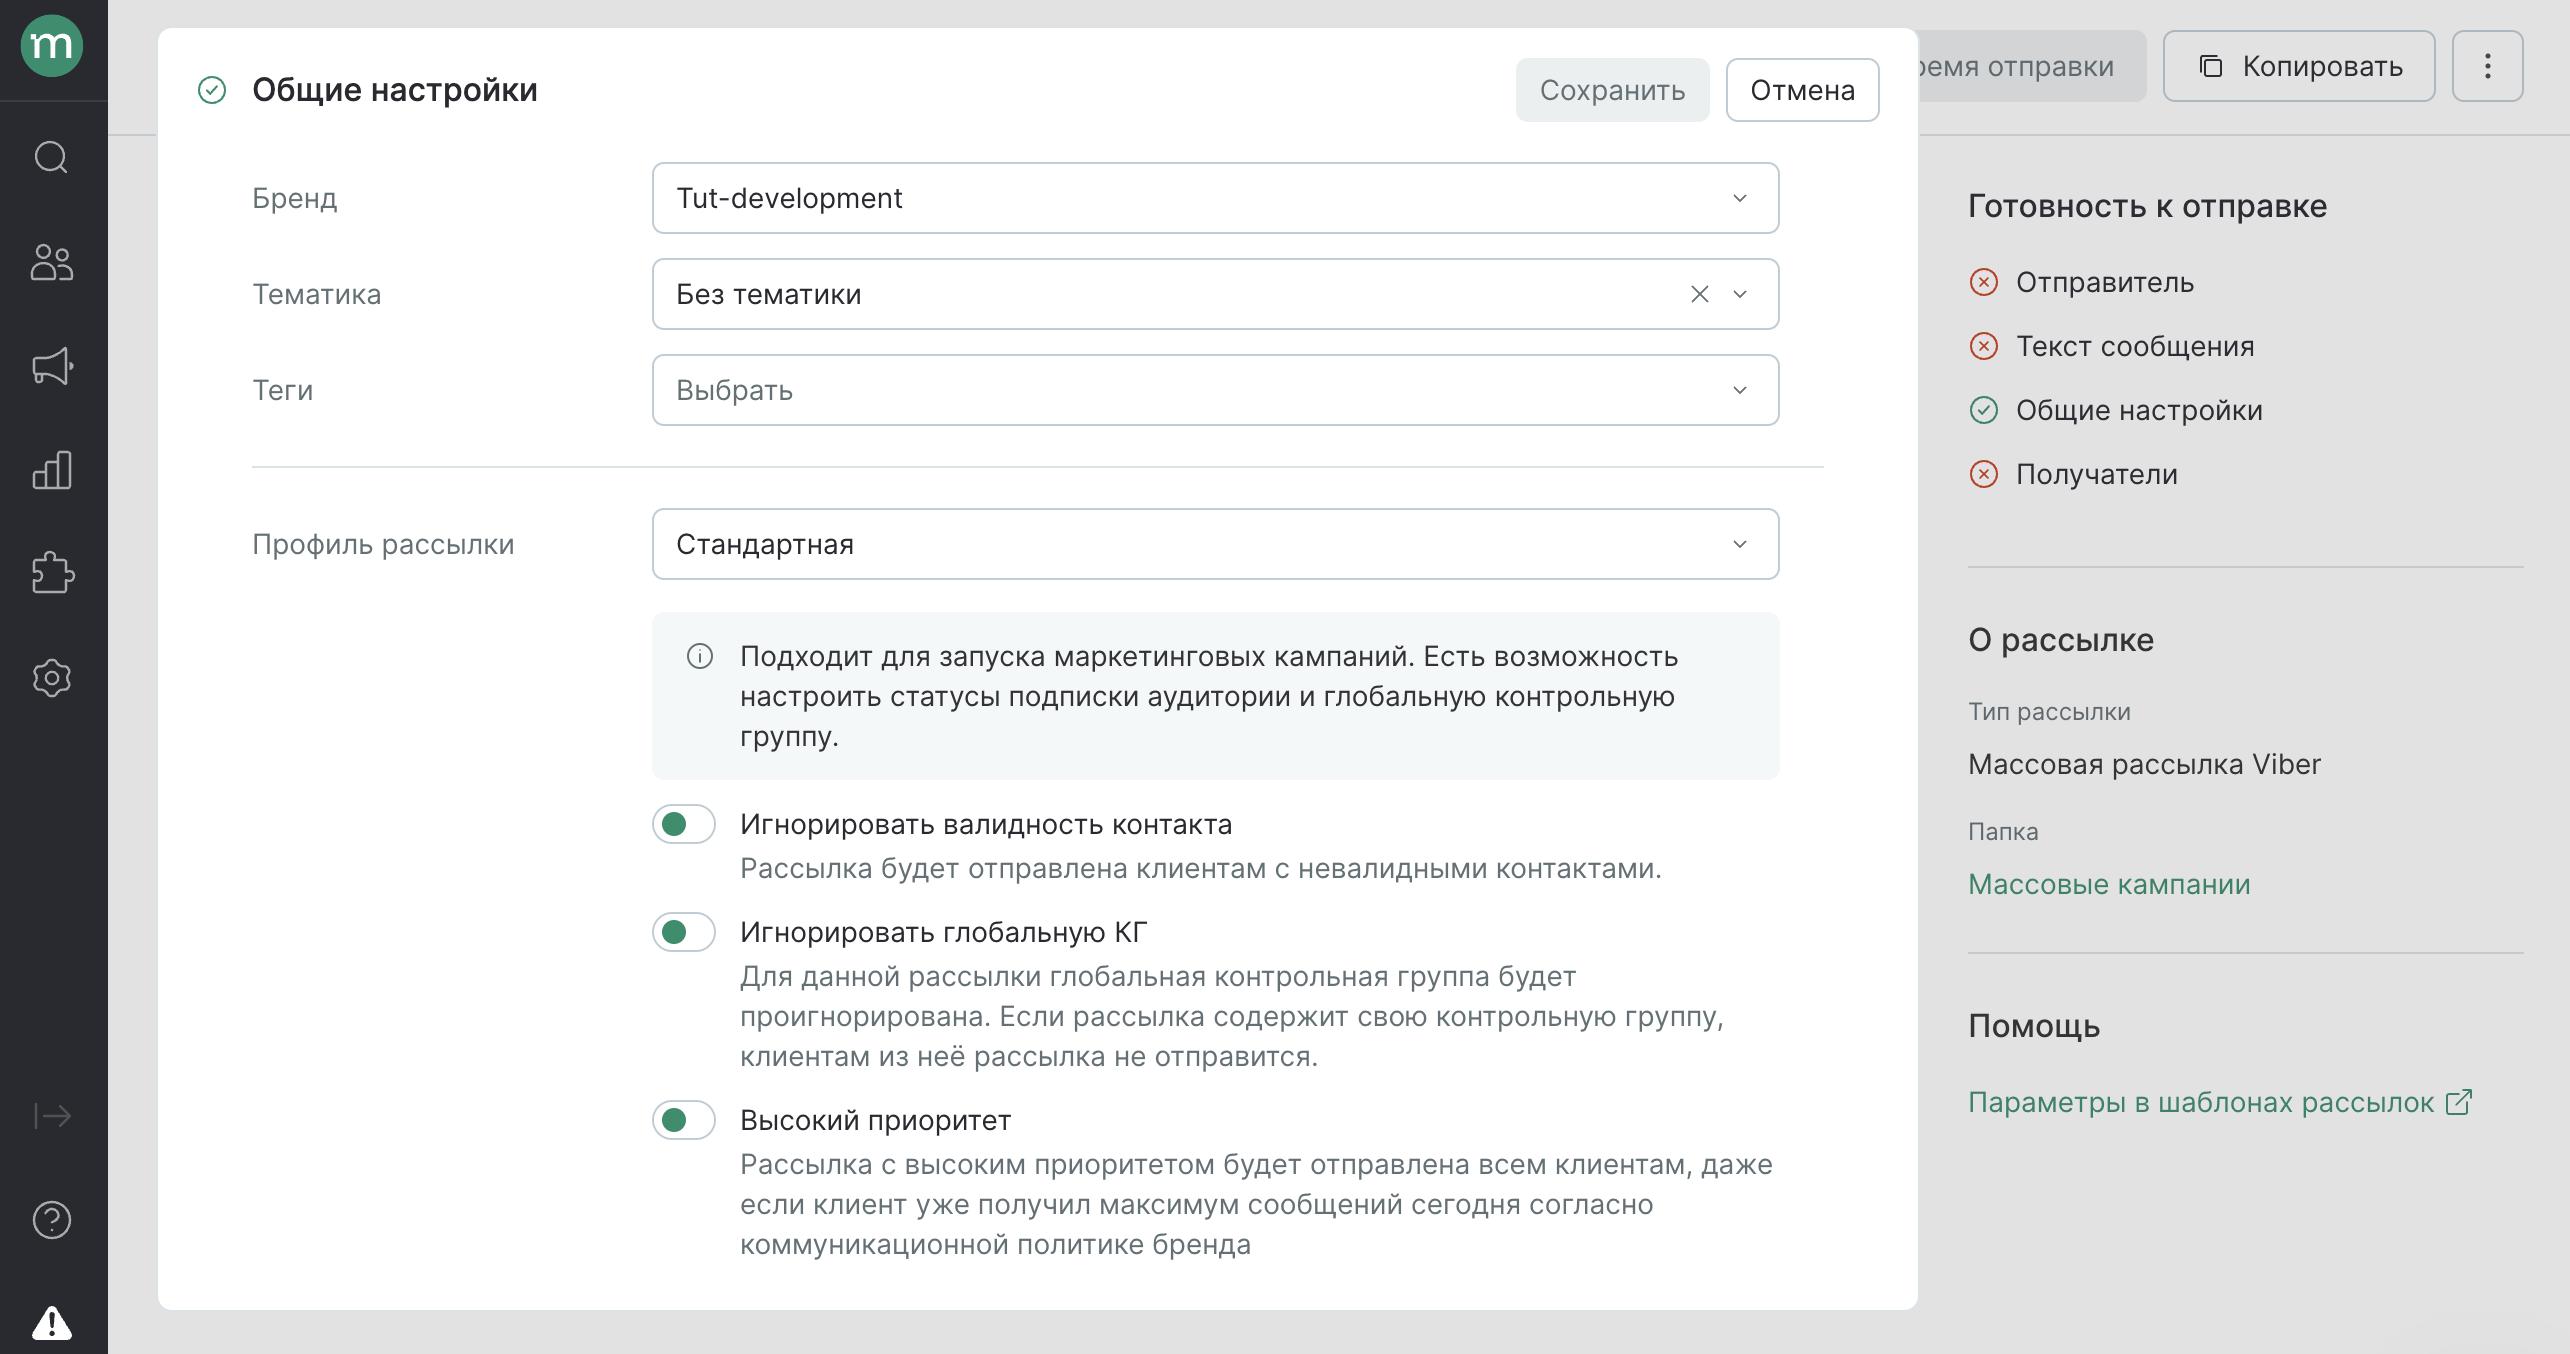
Task: Click the partially hidden время отправки button
Action: pos(2031,66)
